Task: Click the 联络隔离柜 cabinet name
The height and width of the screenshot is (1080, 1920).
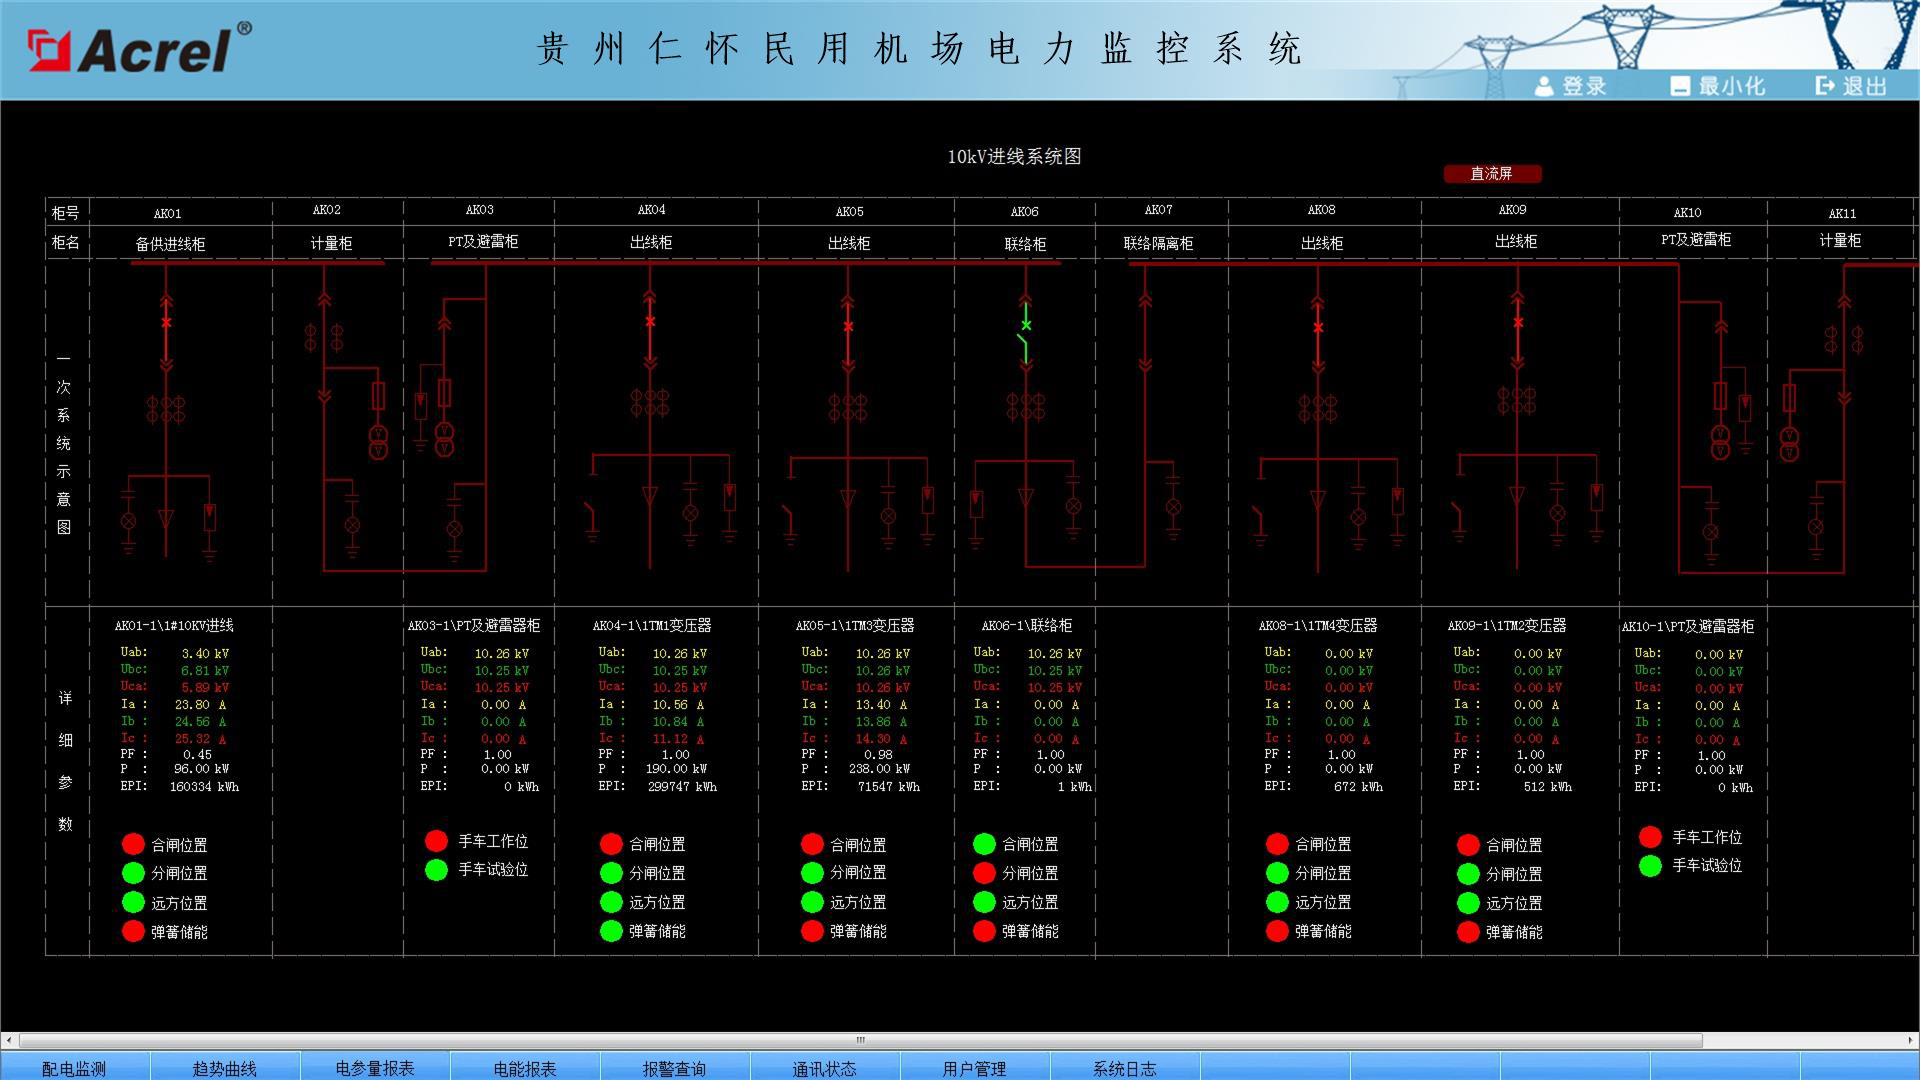Action: pos(1158,243)
